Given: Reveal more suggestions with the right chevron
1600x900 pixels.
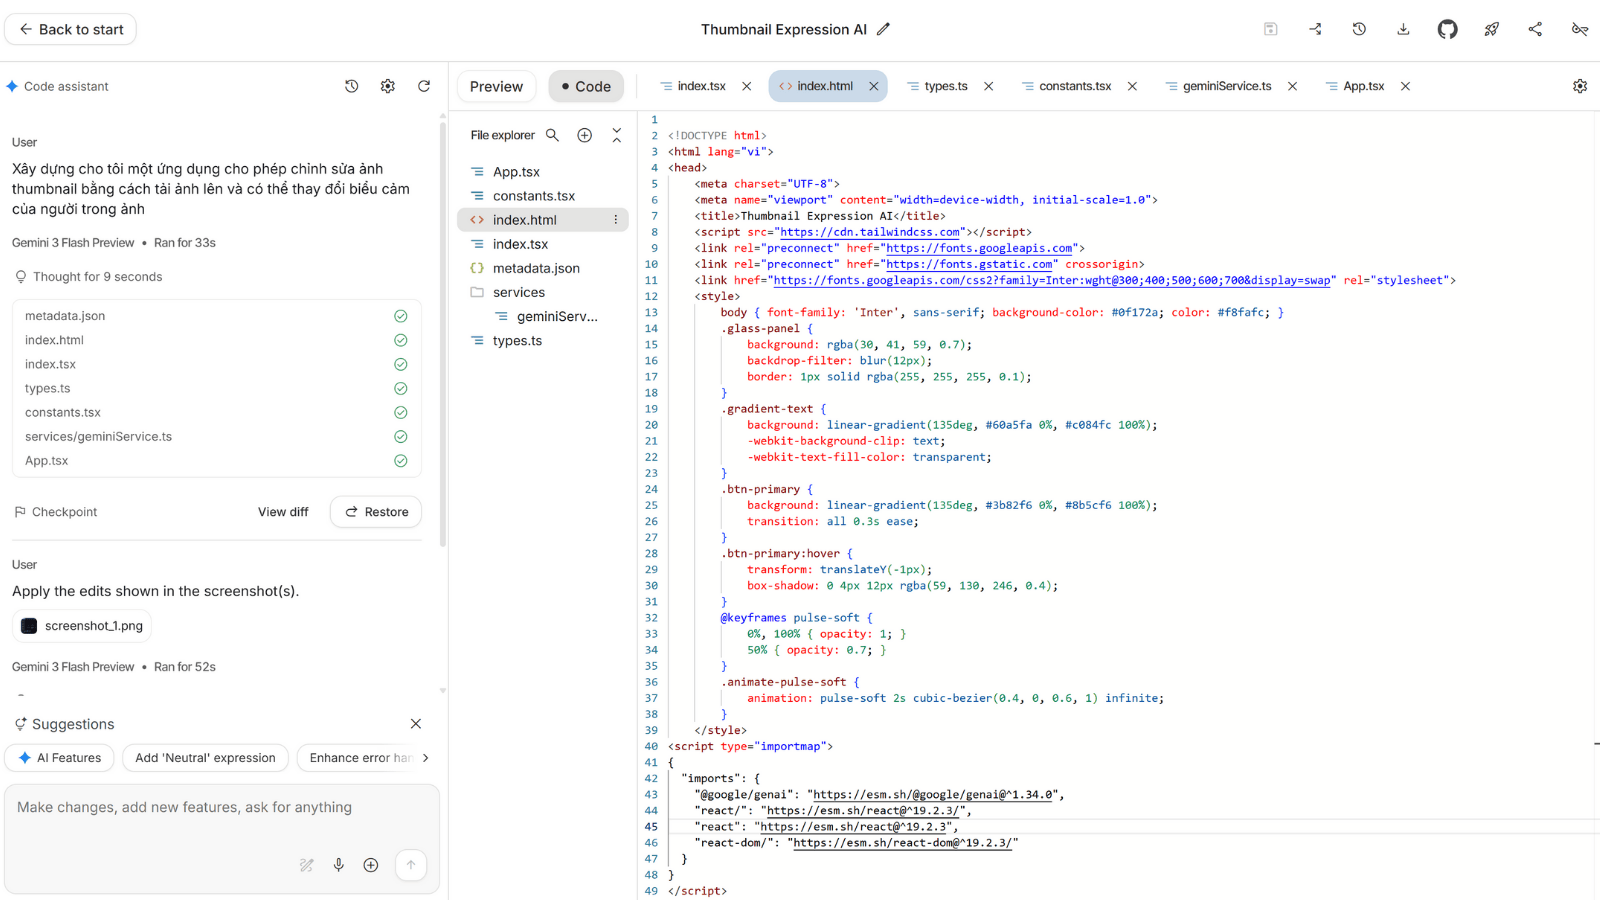Looking at the screenshot, I should [x=426, y=757].
